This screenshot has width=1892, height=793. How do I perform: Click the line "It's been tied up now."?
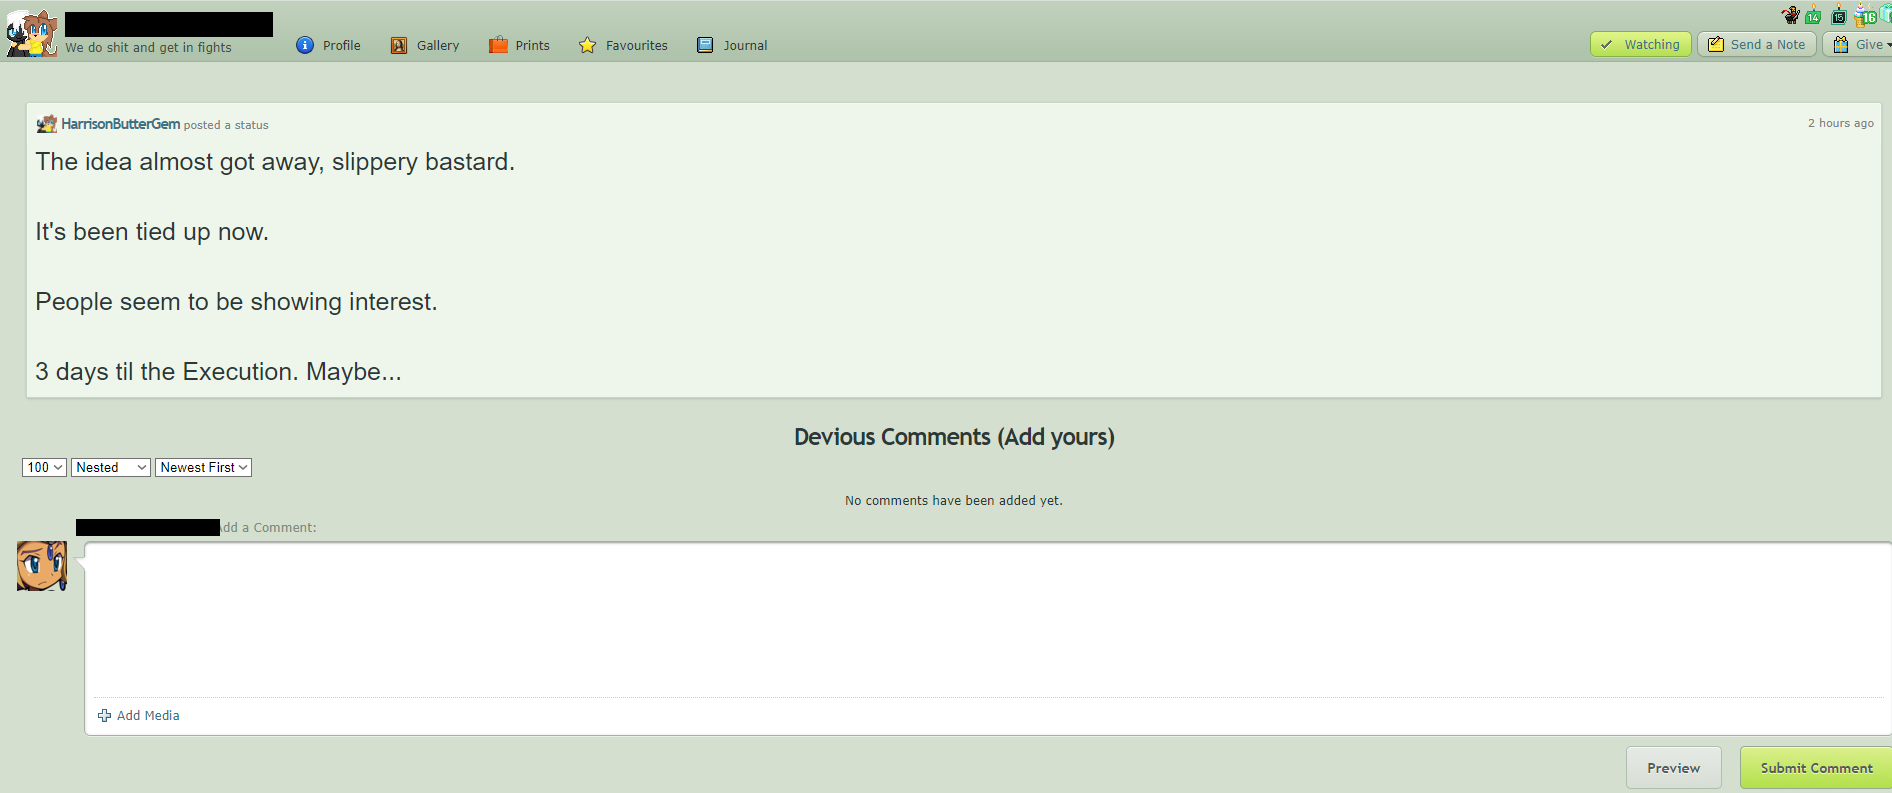tap(152, 232)
